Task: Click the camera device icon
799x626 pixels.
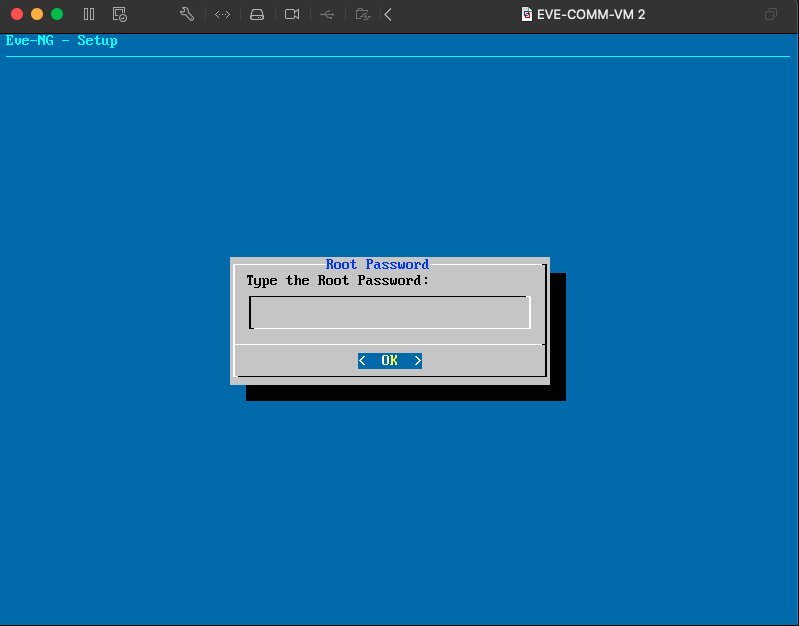Action: tap(292, 14)
